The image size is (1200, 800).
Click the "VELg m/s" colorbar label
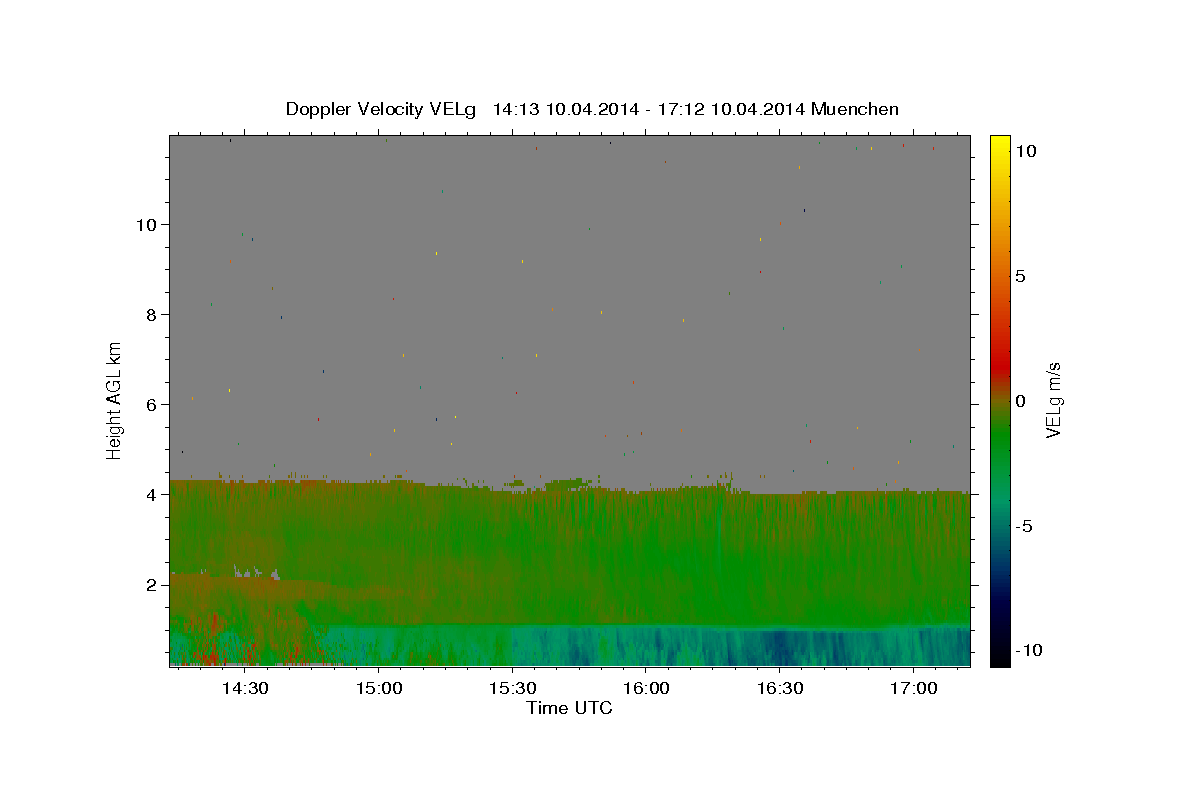coord(1053,399)
